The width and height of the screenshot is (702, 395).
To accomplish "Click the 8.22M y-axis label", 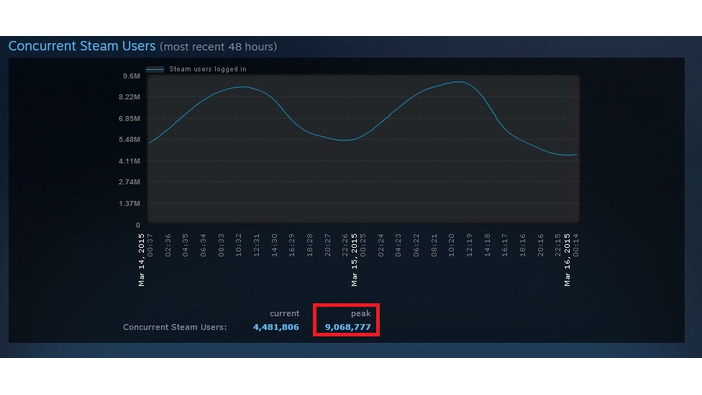I will click(x=129, y=97).
